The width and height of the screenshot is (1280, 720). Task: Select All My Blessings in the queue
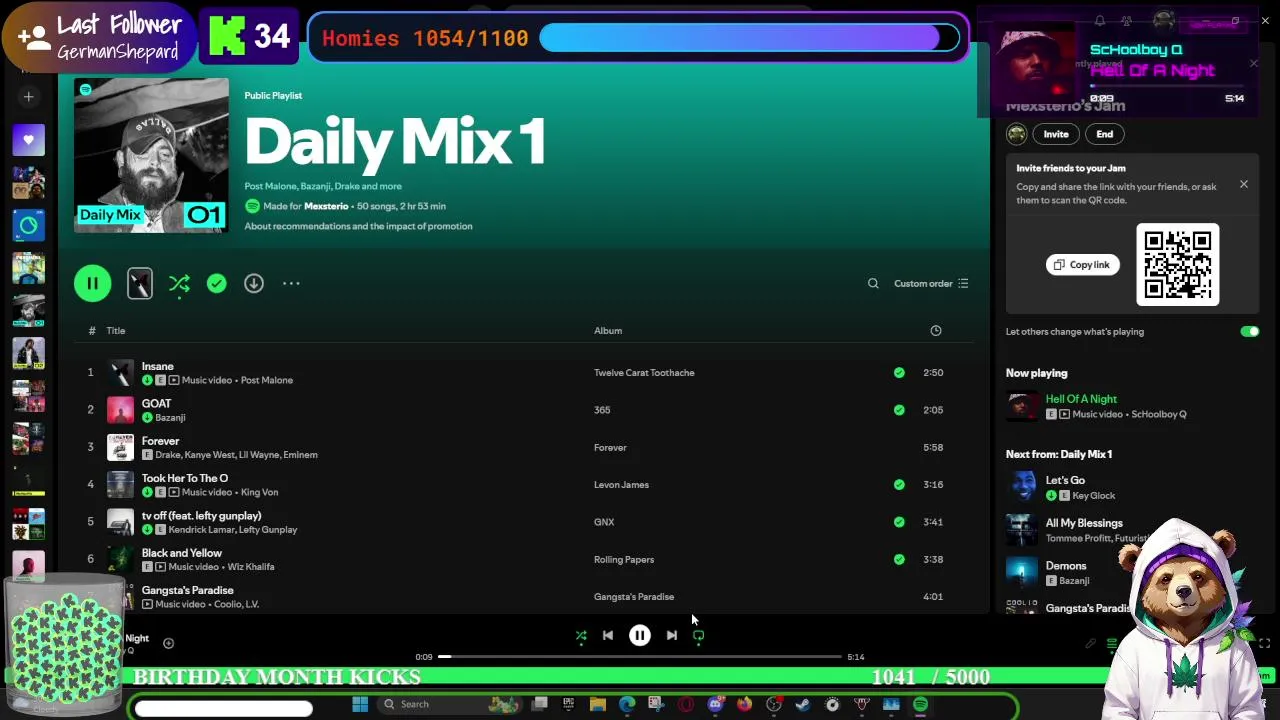[x=1084, y=523]
